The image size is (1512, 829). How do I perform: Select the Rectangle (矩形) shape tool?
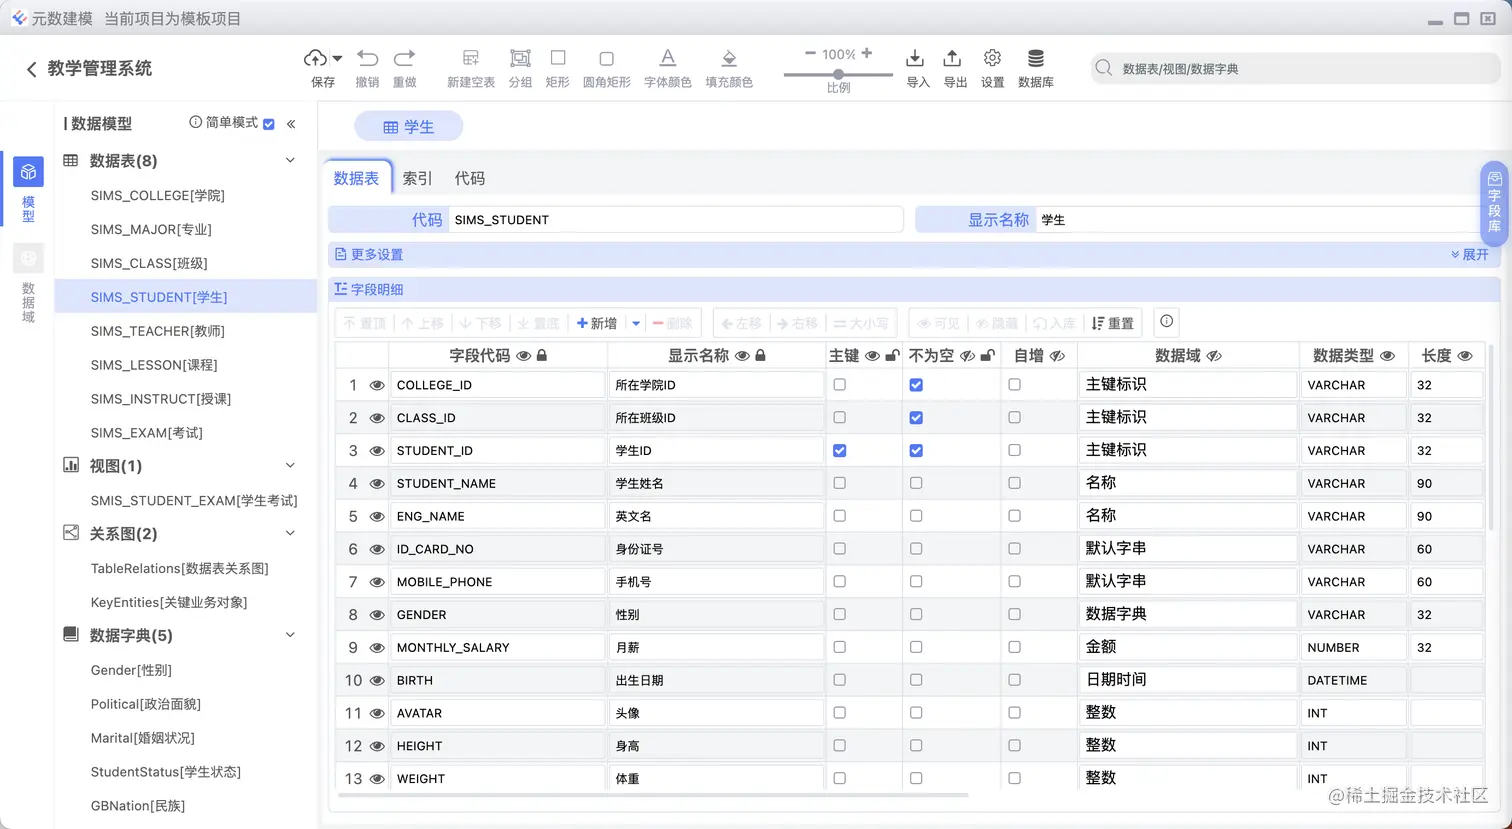coord(558,58)
